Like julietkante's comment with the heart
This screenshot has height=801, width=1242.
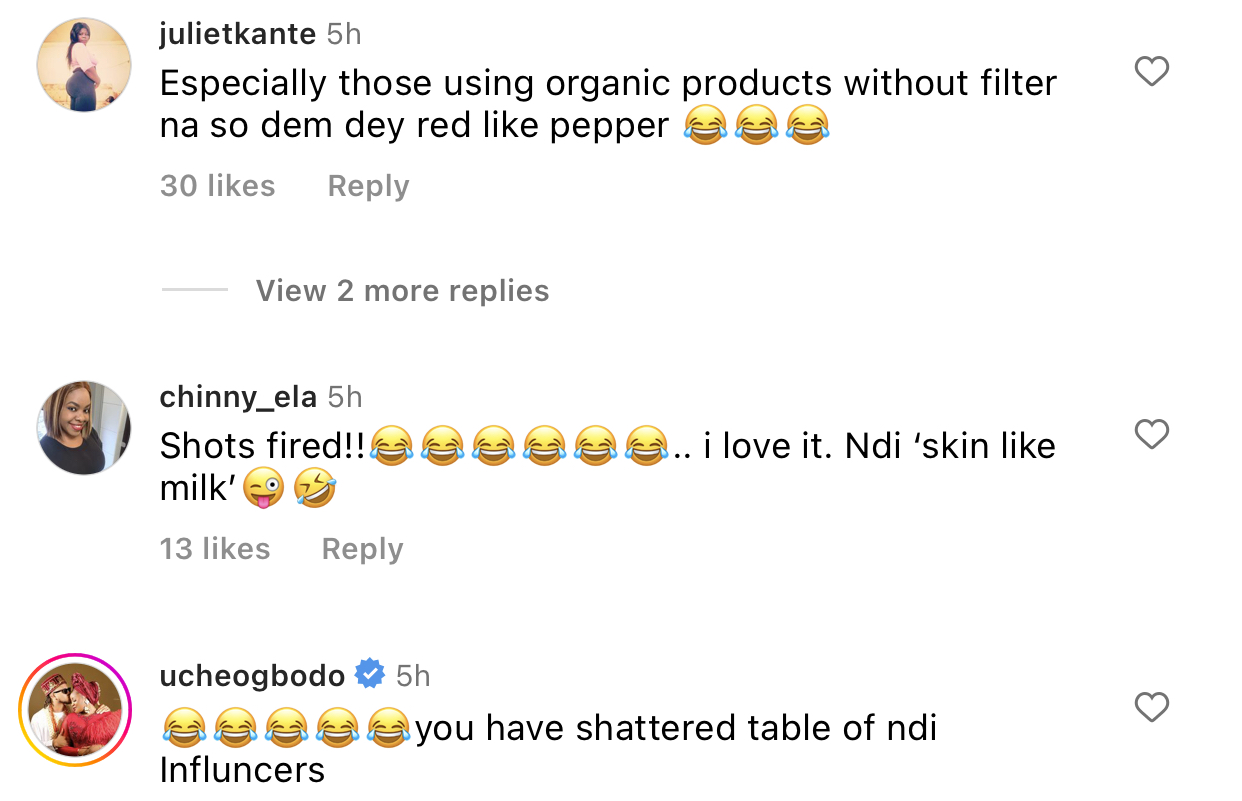pos(1152,72)
